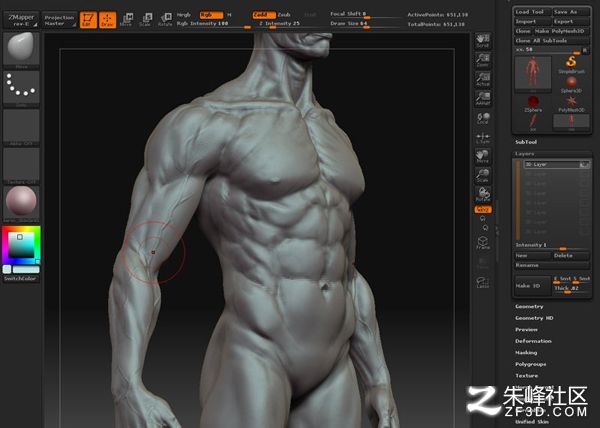Select the large human figure tool thumbnail

click(x=533, y=74)
